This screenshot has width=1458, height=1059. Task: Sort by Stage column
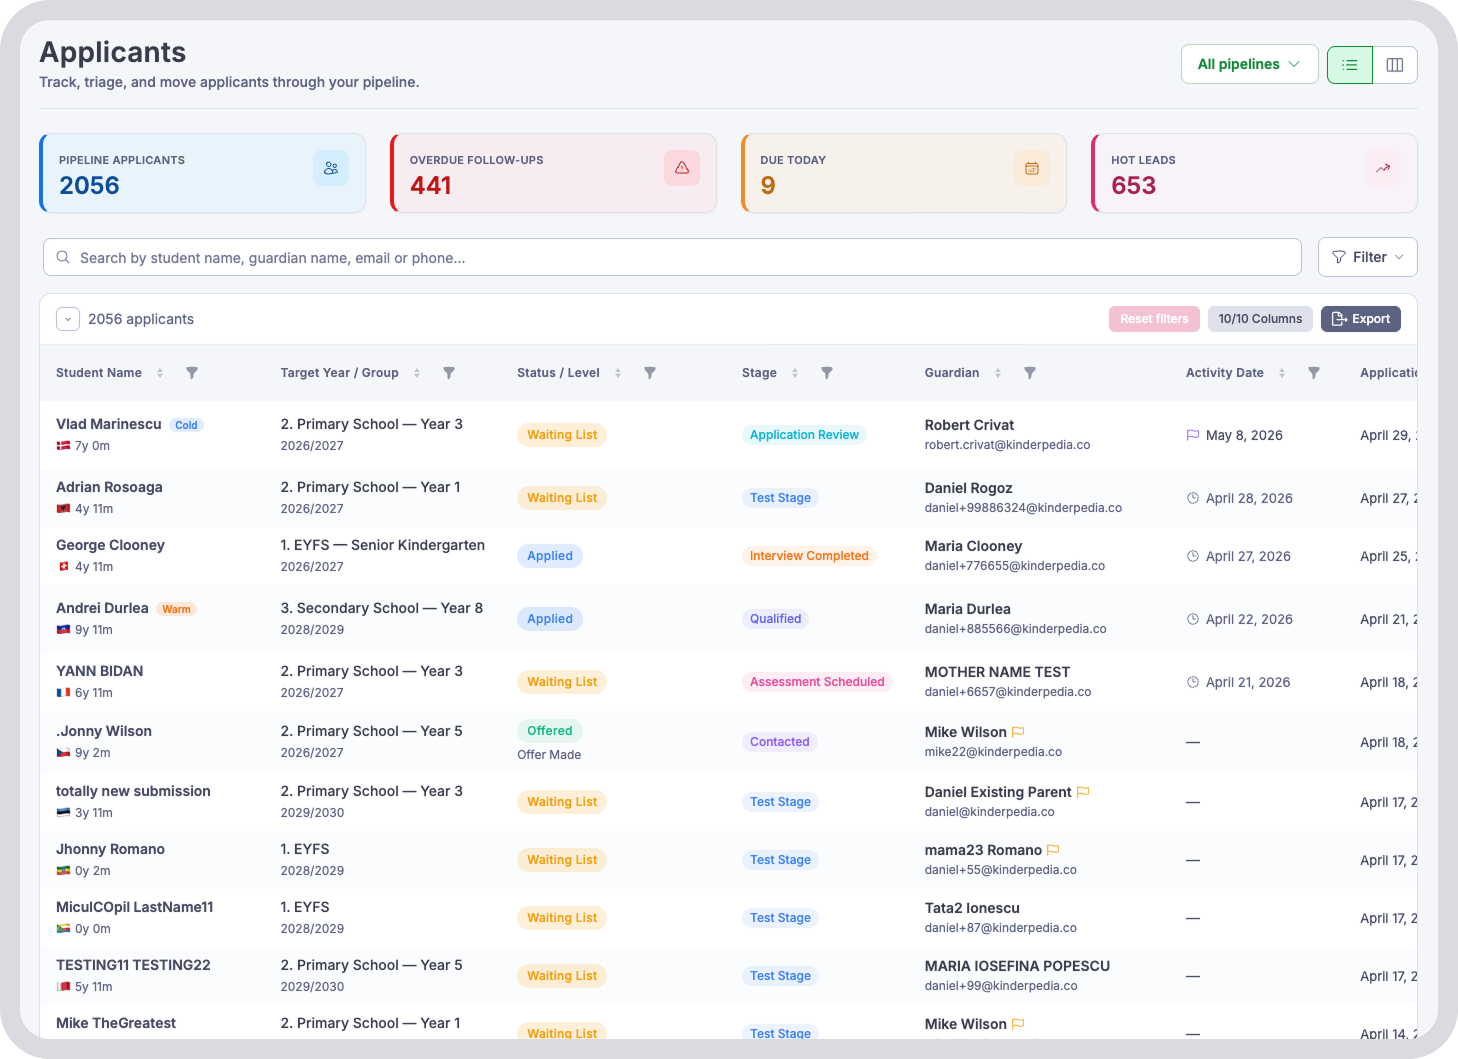(x=795, y=373)
